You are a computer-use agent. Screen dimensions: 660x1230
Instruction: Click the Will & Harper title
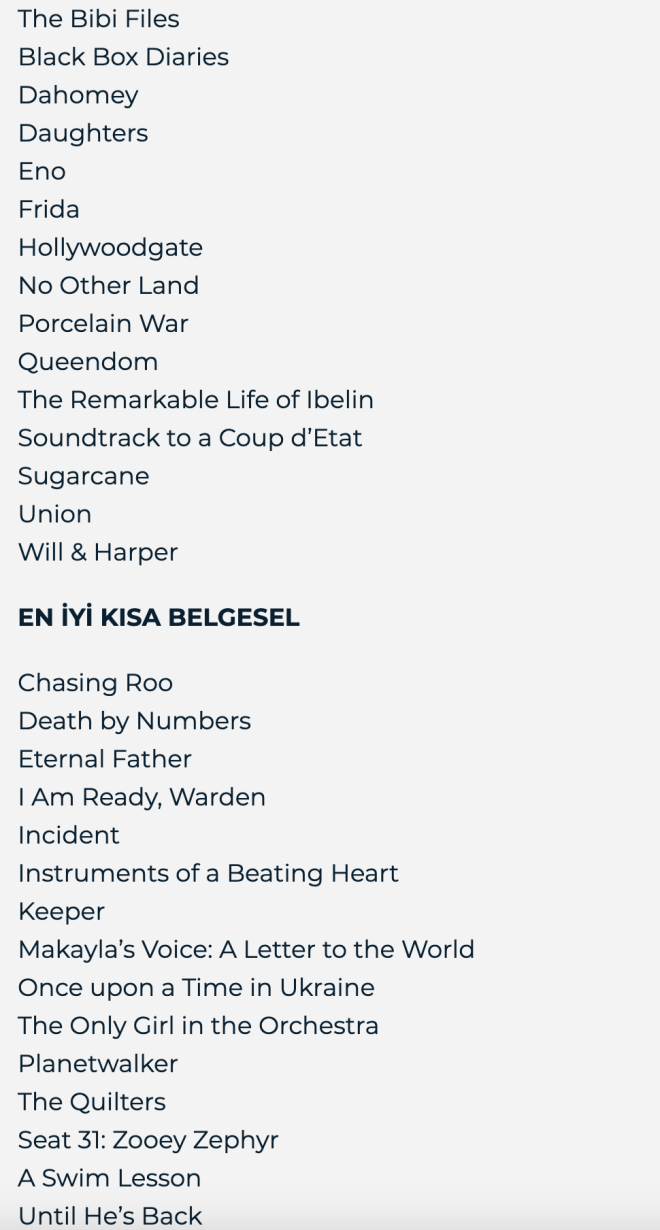coord(98,551)
